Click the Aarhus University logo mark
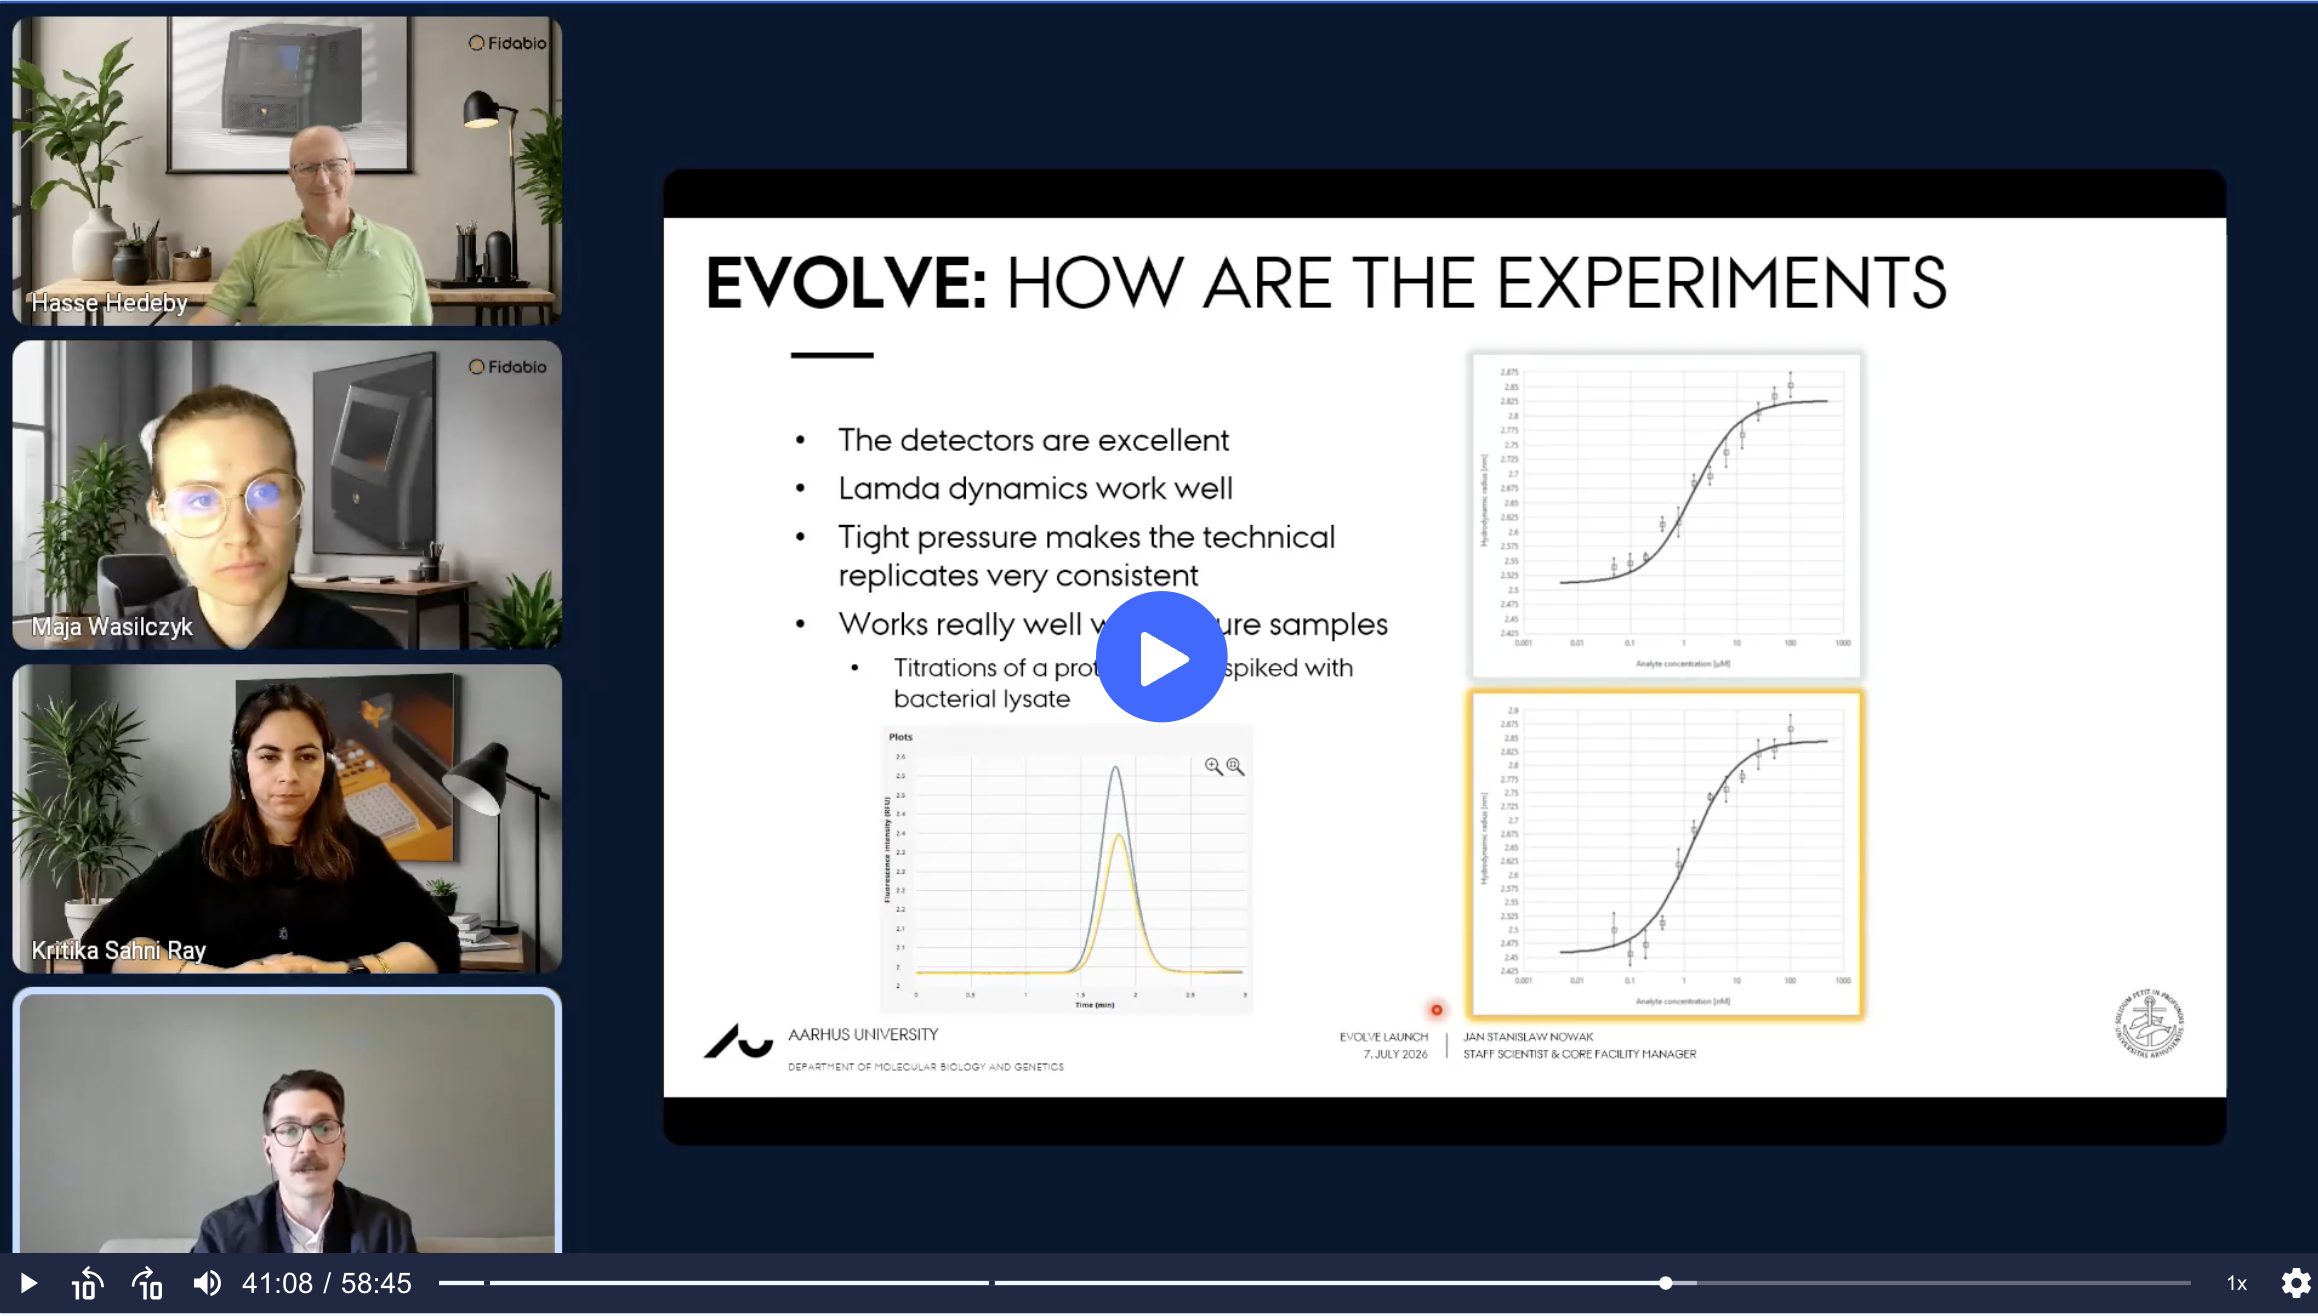This screenshot has height=1316, width=2318. pos(739,1041)
